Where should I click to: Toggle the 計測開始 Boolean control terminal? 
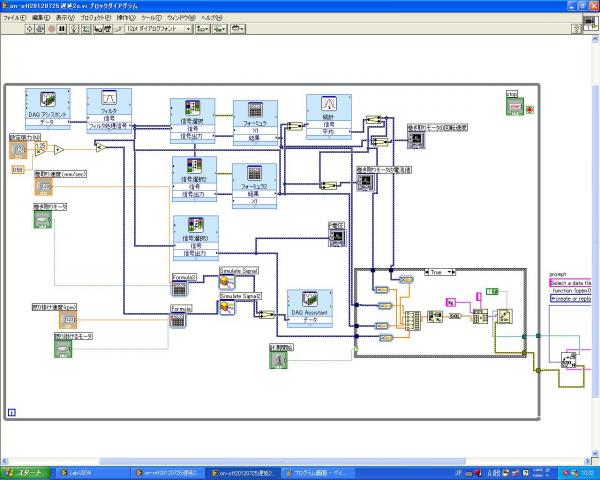279,360
